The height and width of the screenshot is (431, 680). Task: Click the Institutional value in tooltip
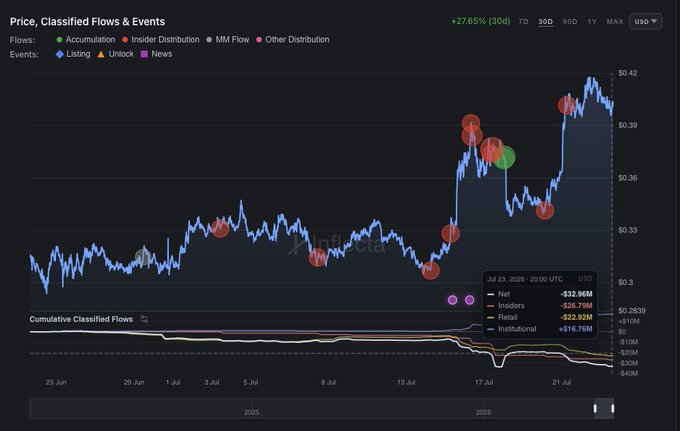click(x=575, y=329)
